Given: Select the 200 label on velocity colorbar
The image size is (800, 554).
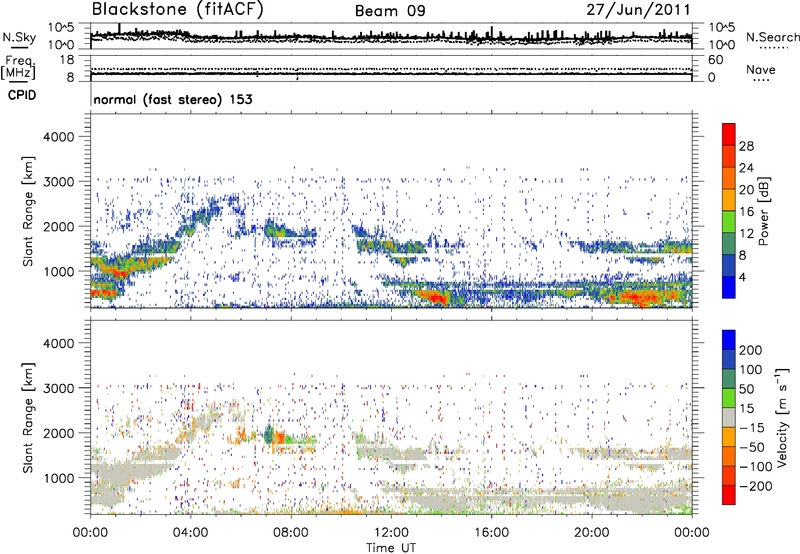Looking at the screenshot, I should coord(751,350).
